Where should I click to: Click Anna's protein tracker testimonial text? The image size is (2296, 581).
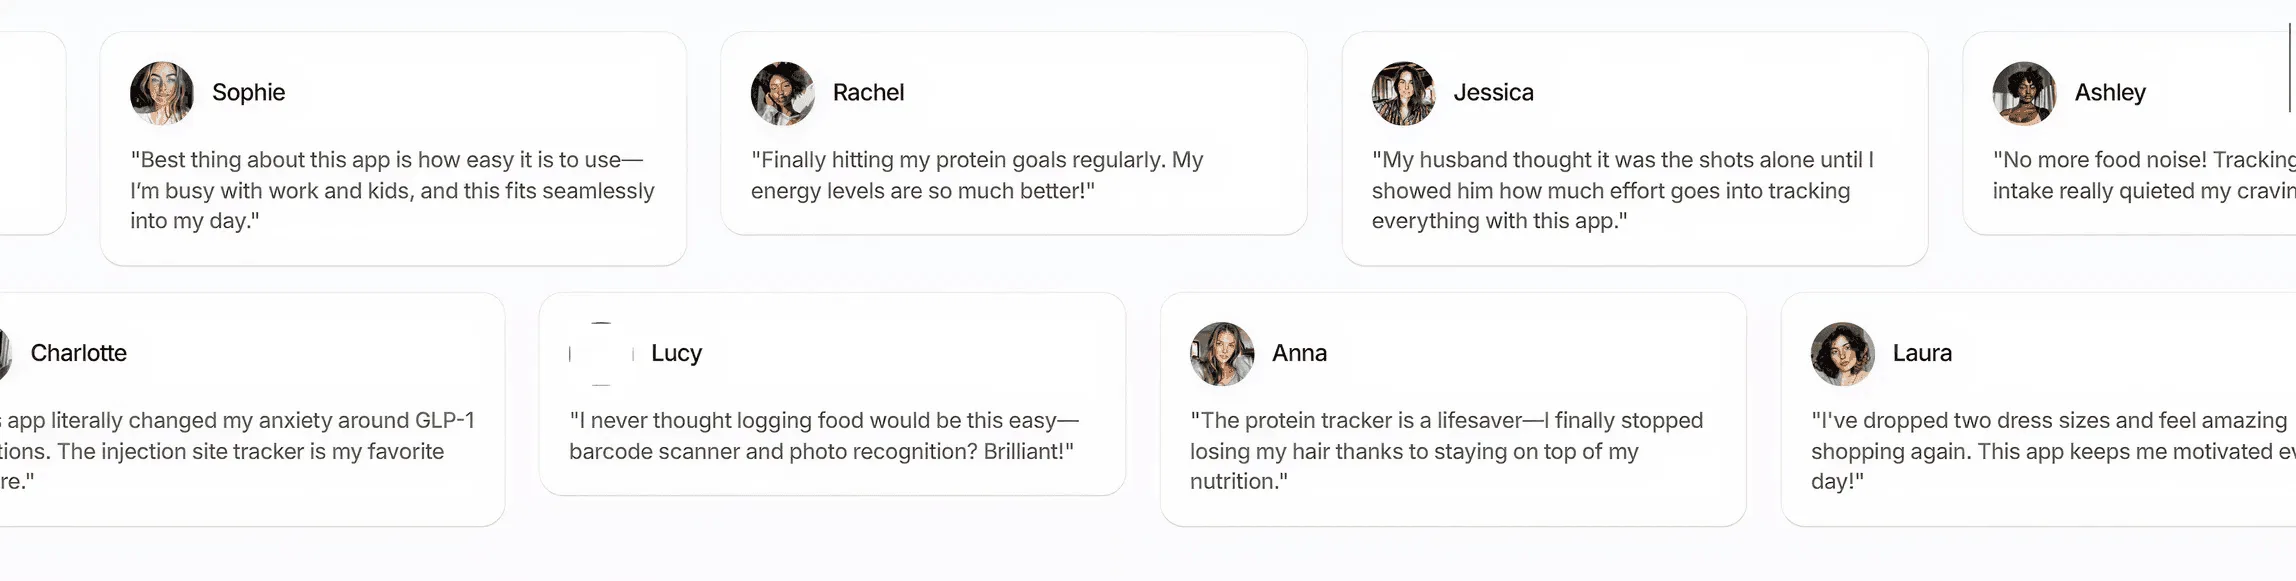[1446, 451]
